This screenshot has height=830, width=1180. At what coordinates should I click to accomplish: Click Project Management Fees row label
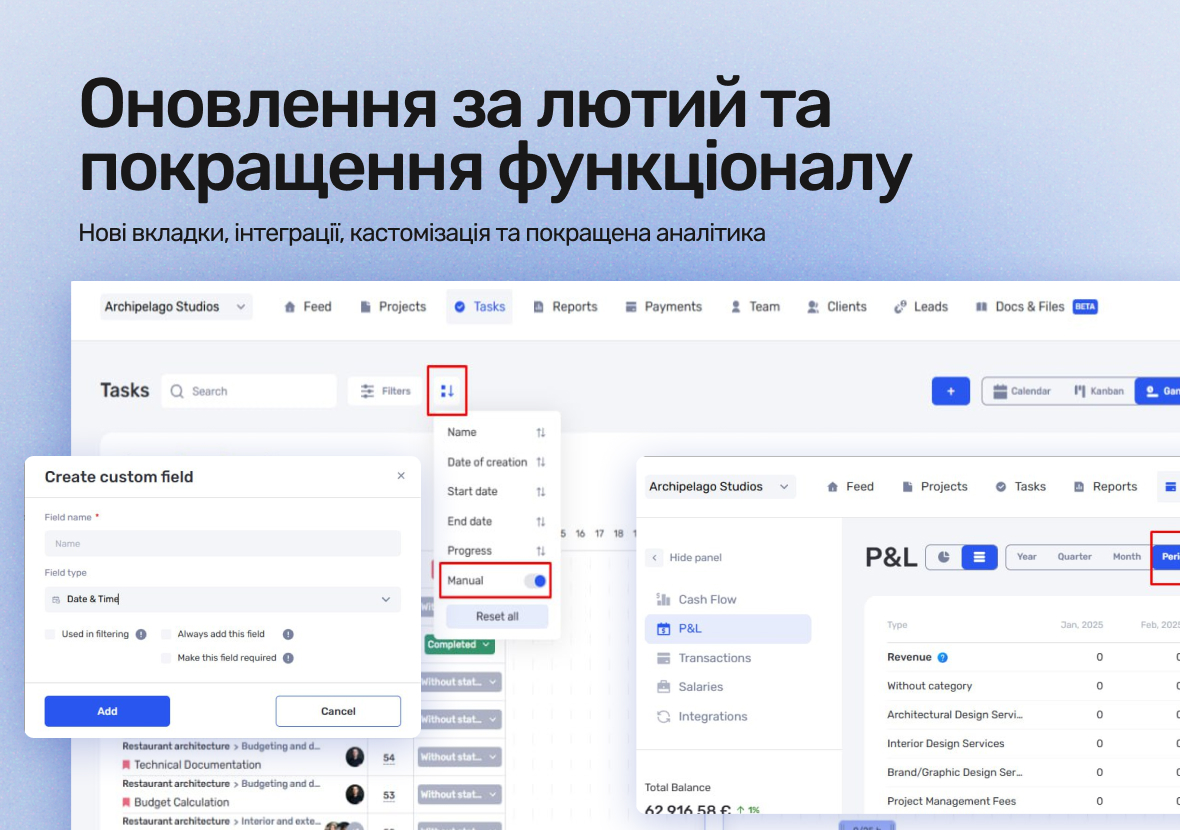click(951, 801)
